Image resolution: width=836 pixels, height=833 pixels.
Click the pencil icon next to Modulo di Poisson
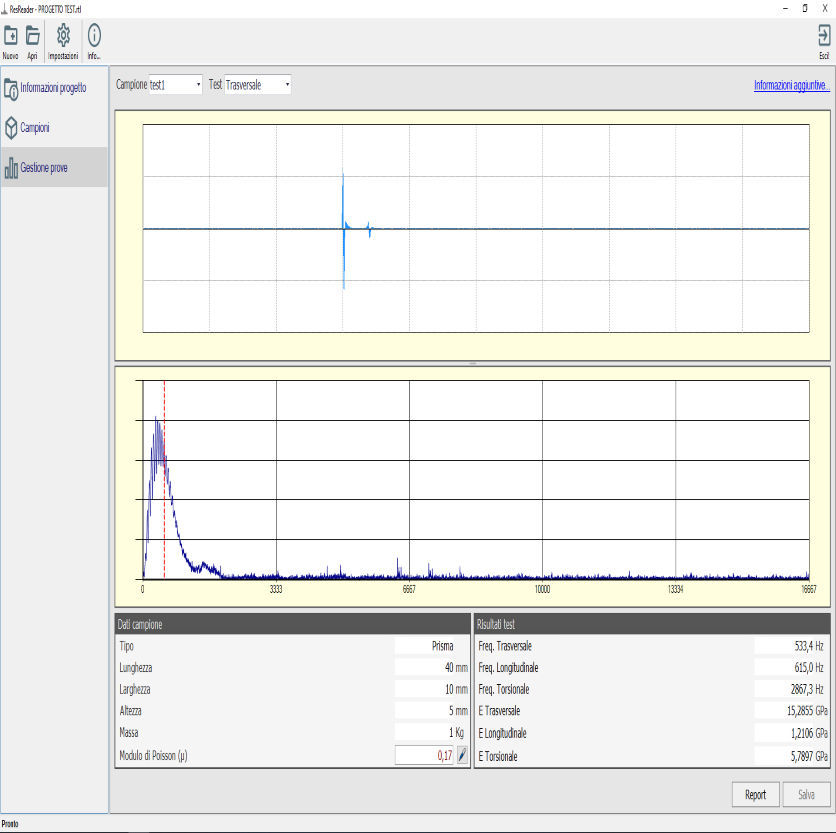[x=460, y=757]
